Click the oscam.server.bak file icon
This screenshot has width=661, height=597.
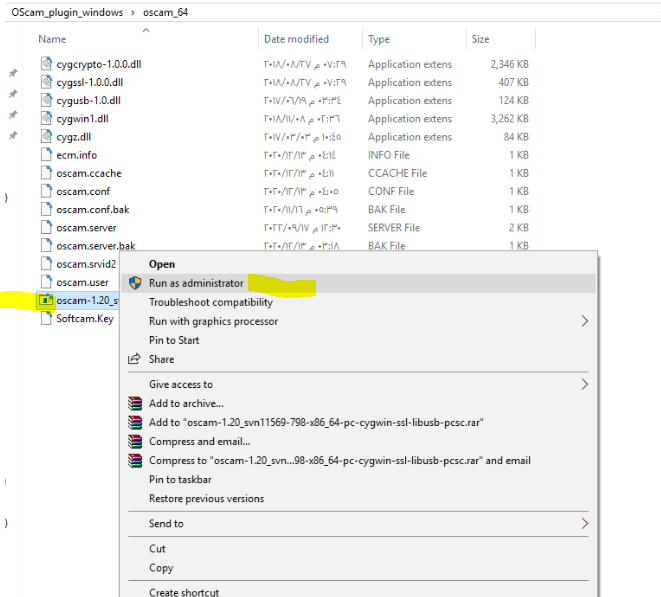[x=46, y=245]
